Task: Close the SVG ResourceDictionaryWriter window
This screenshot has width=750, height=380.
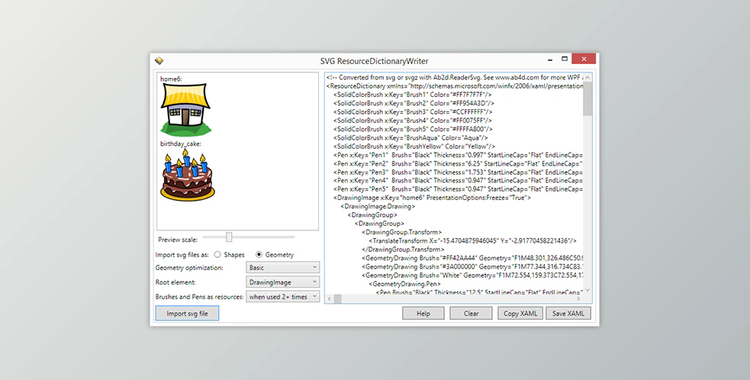Action: (584, 59)
